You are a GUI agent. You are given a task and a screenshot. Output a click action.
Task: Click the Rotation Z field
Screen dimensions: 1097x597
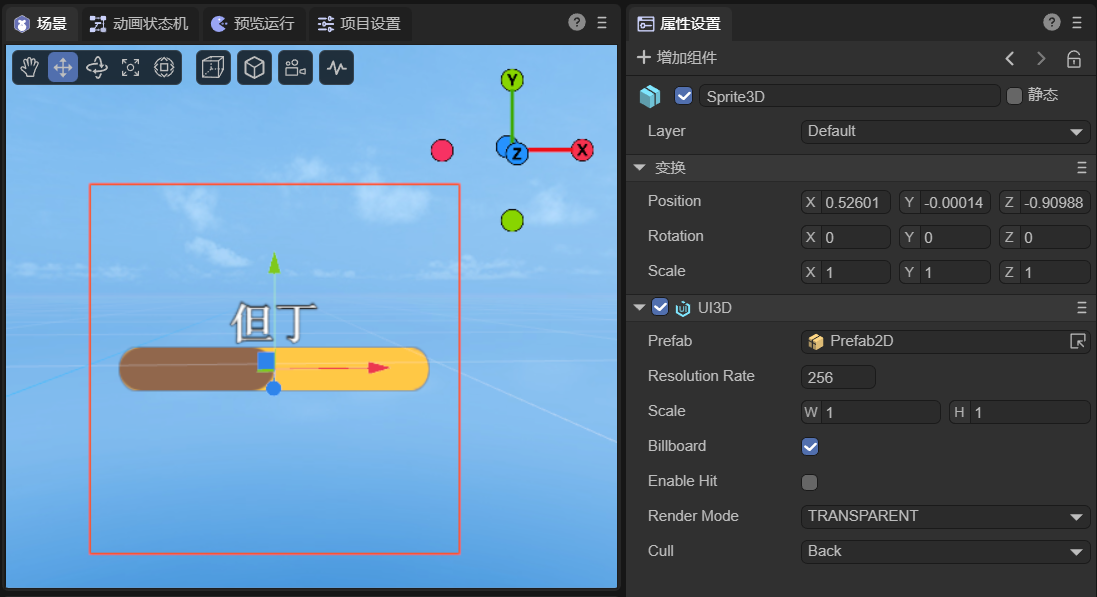tap(1045, 237)
